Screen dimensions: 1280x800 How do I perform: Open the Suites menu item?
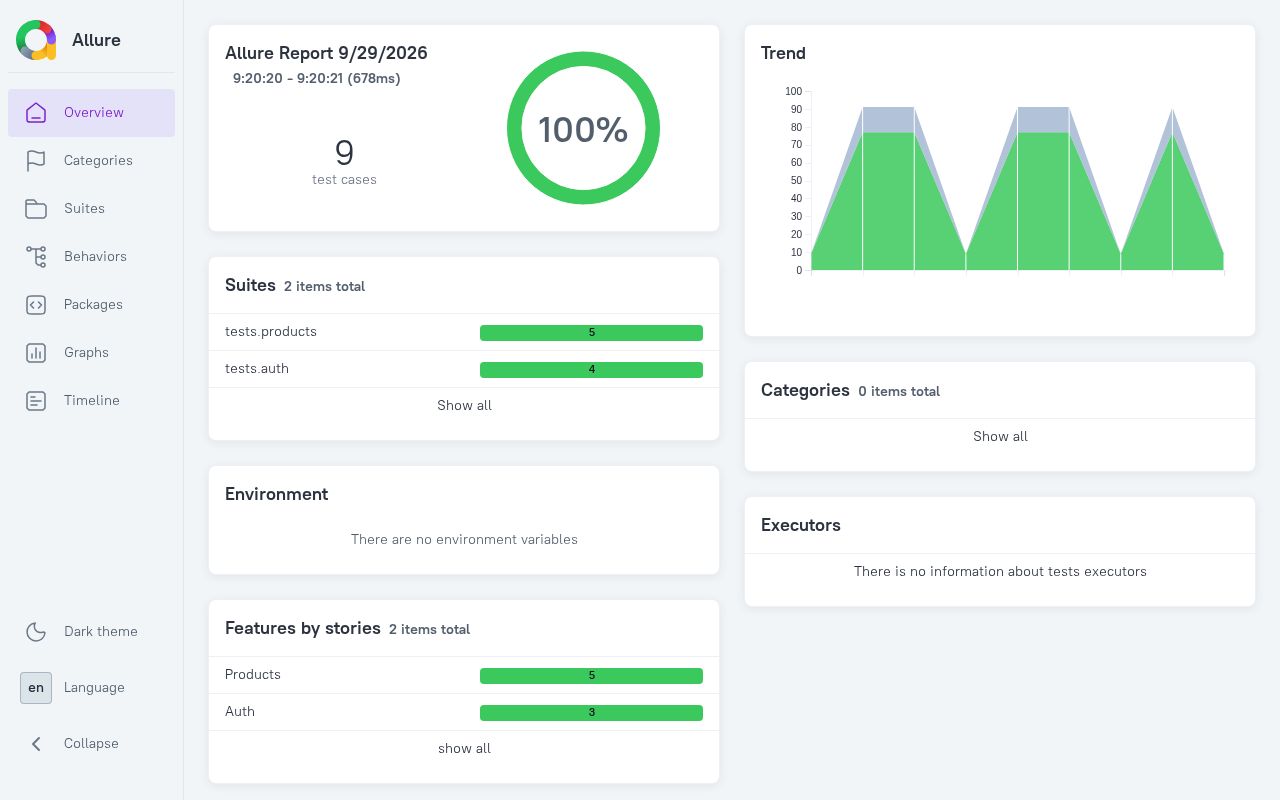pyautogui.click(x=92, y=209)
